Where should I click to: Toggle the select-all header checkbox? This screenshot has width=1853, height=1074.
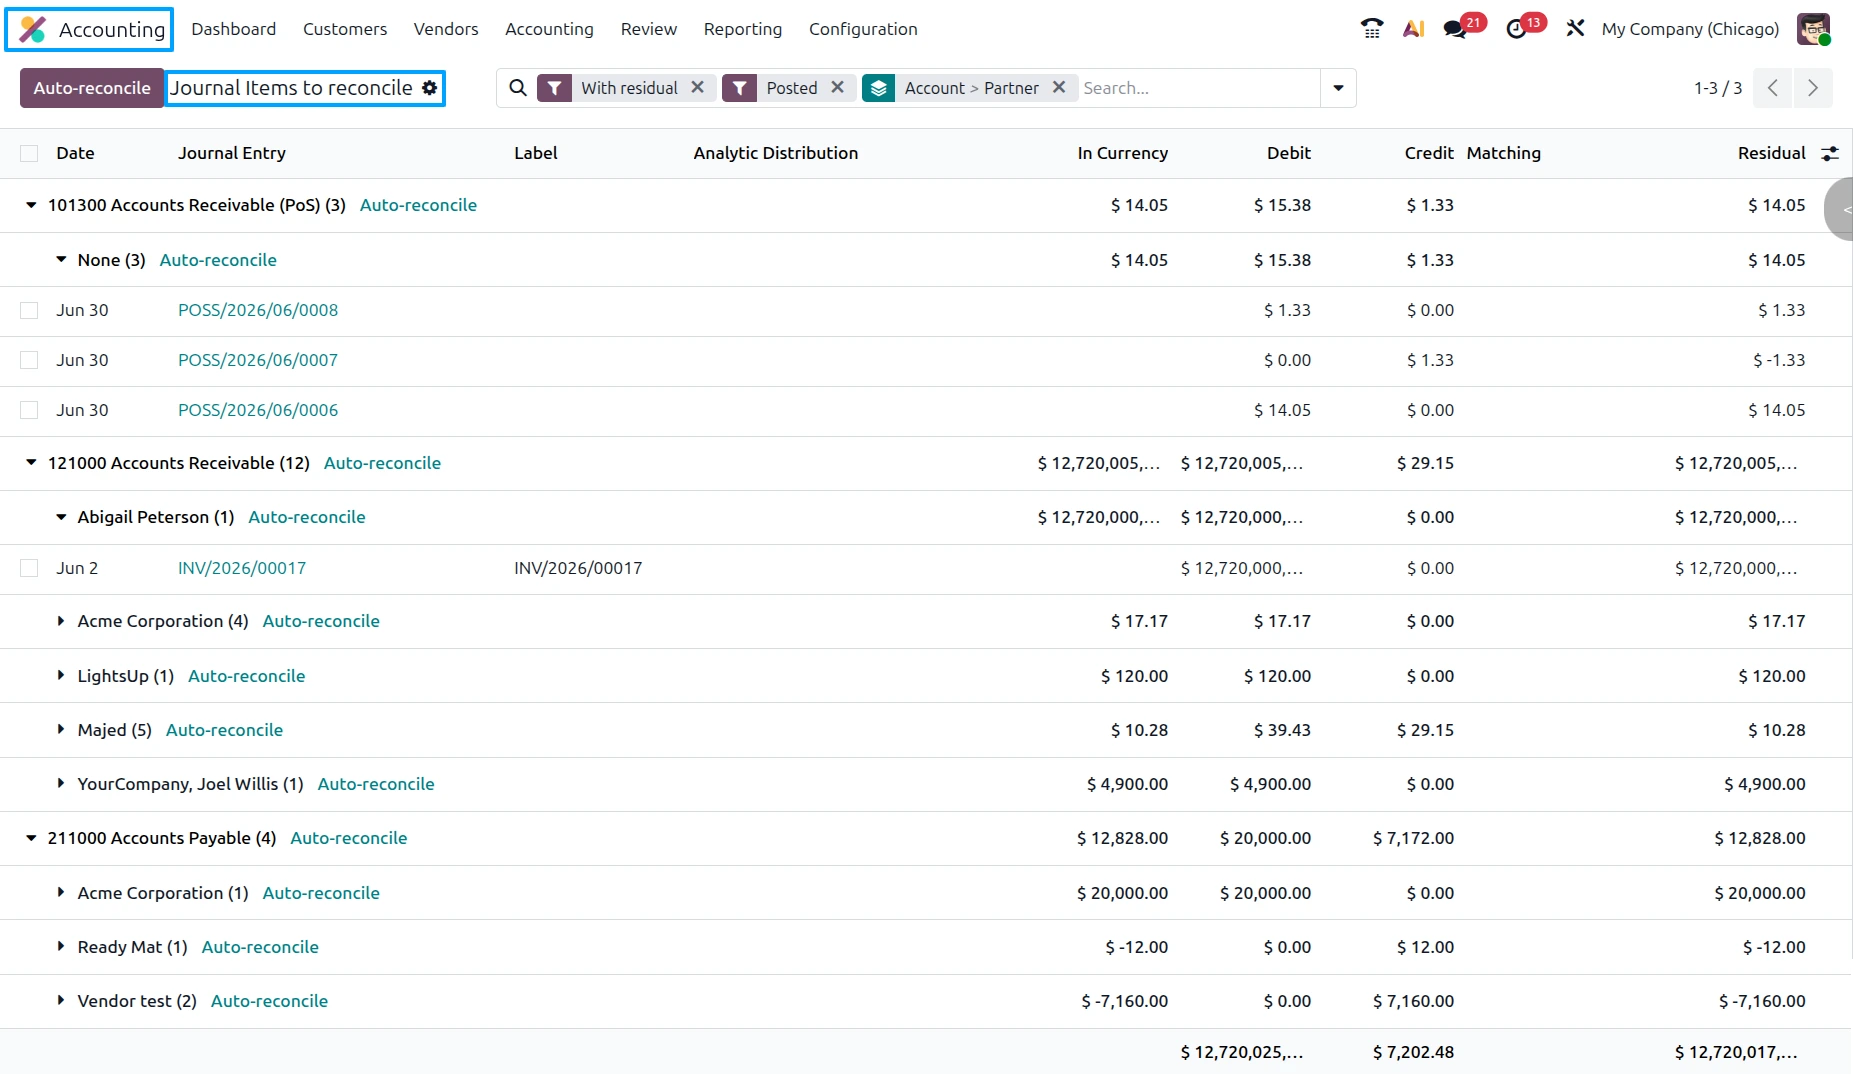29,153
